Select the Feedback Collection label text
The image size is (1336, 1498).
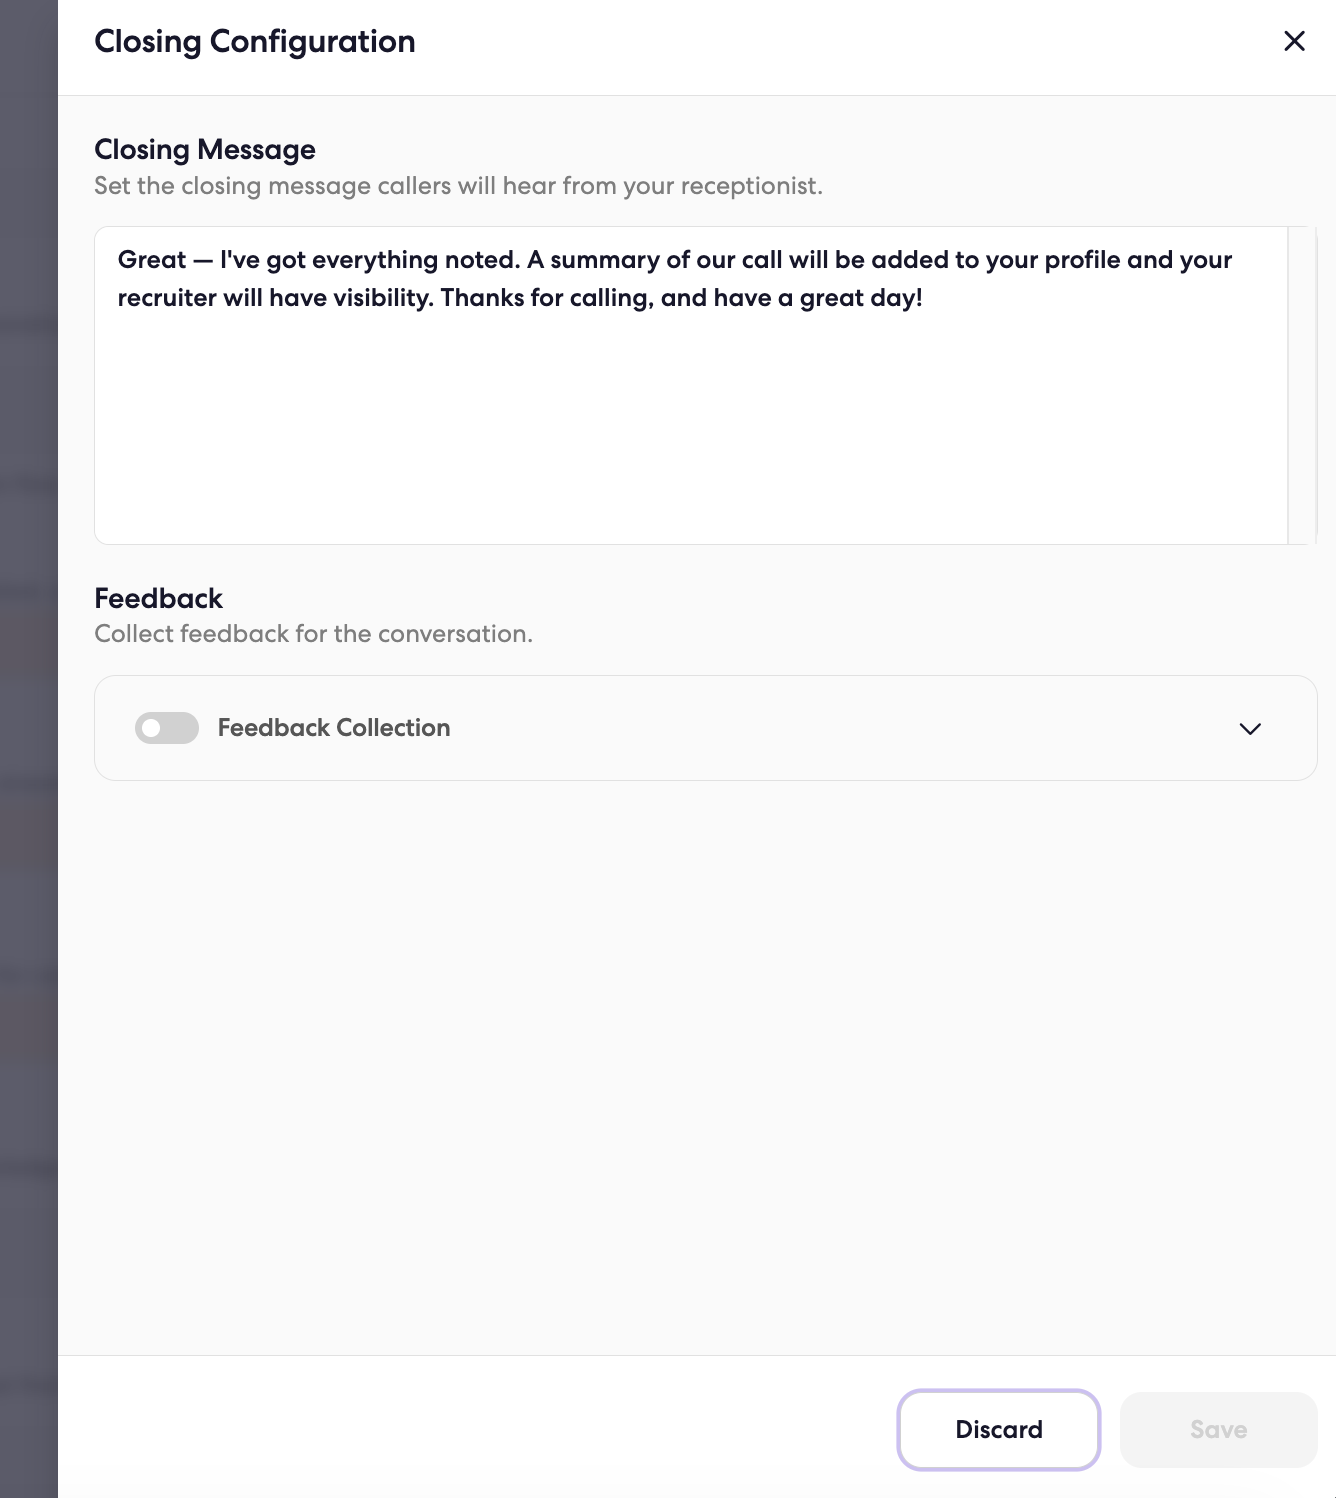click(334, 728)
